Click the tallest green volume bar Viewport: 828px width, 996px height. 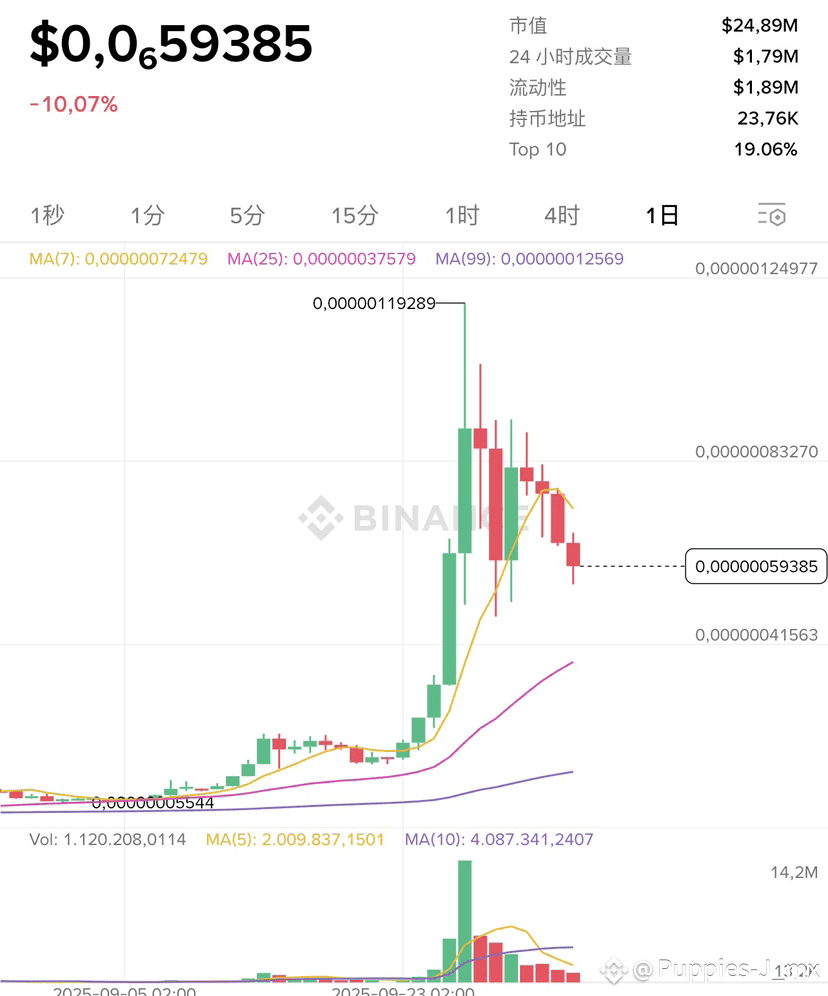pos(465,921)
